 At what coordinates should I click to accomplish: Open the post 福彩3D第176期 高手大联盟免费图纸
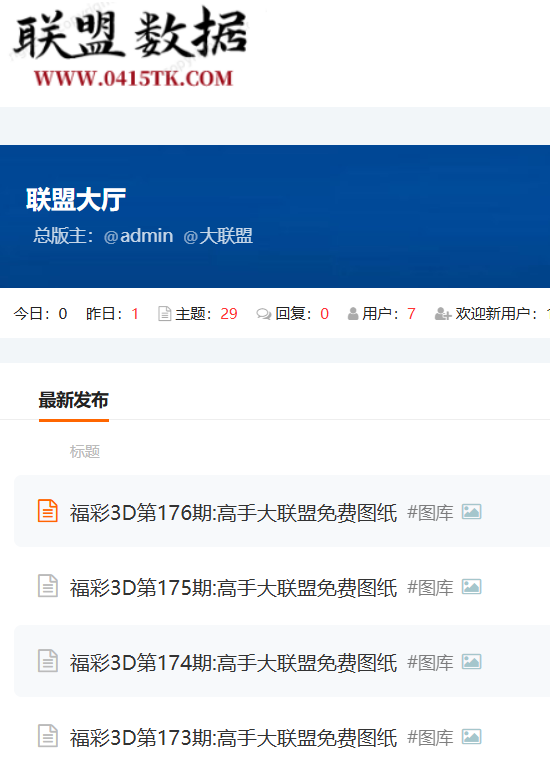point(233,513)
